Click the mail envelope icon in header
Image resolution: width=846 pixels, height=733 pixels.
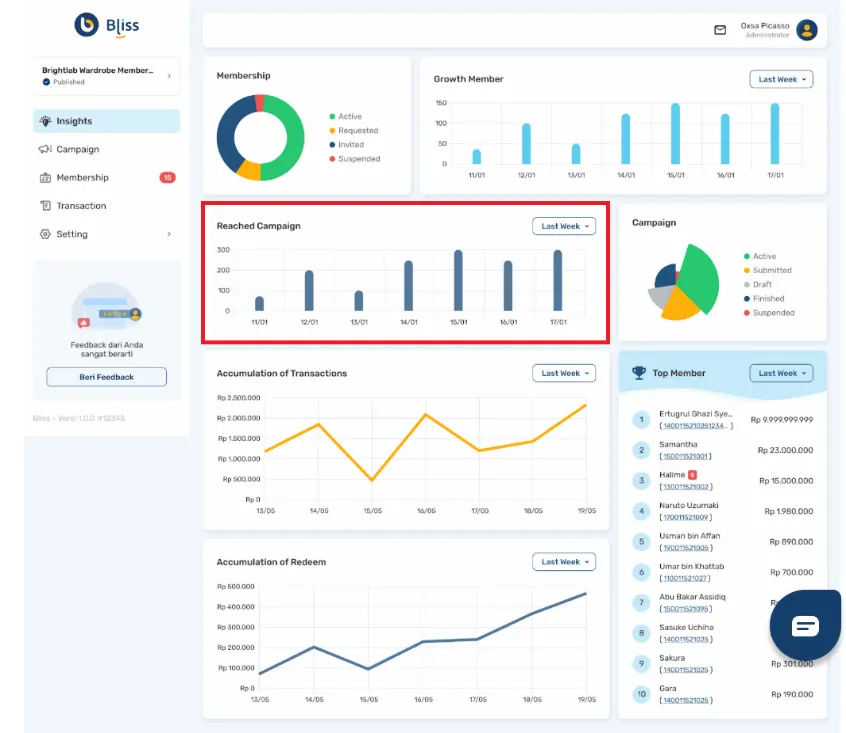click(x=720, y=30)
